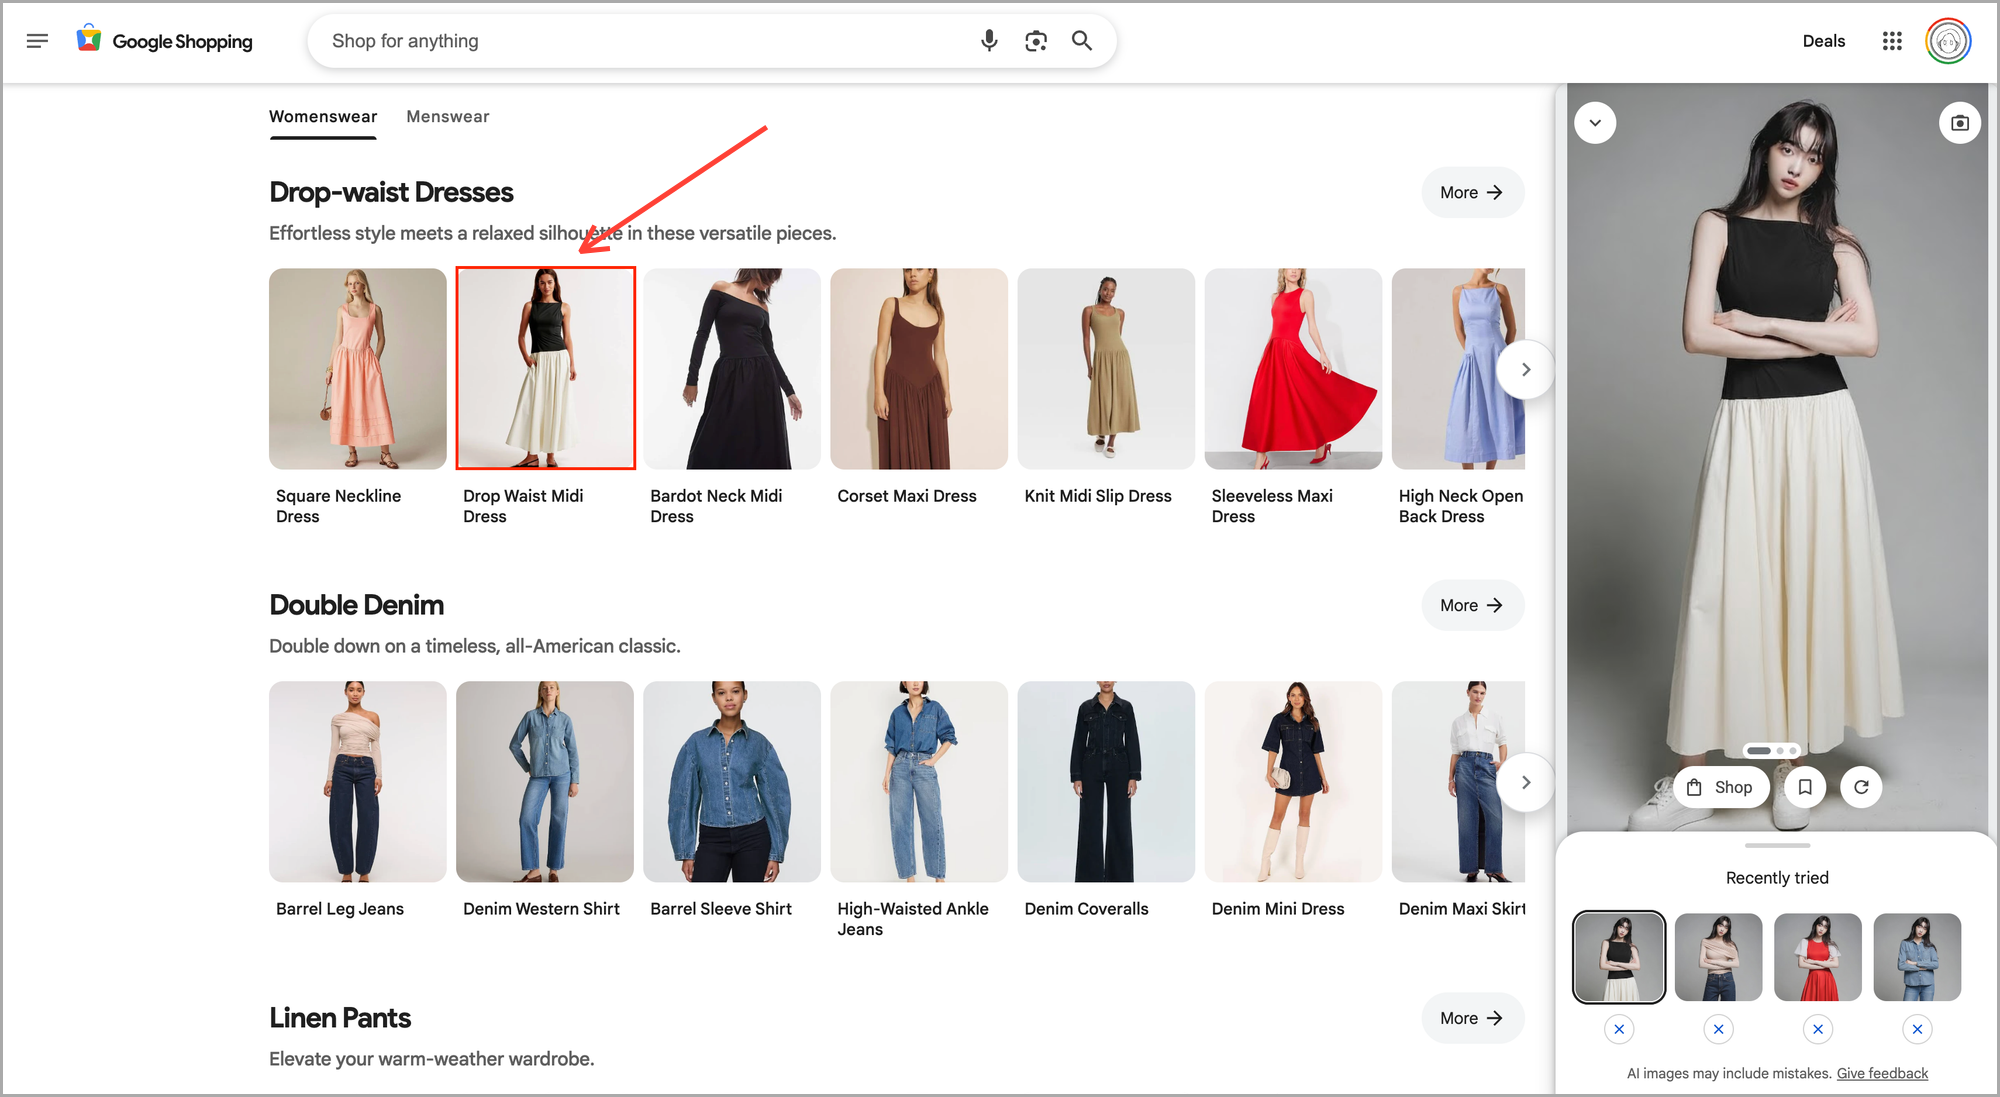This screenshot has height=1097, width=2000.
Task: Remove the first recently tried look
Action: pos(1619,1029)
